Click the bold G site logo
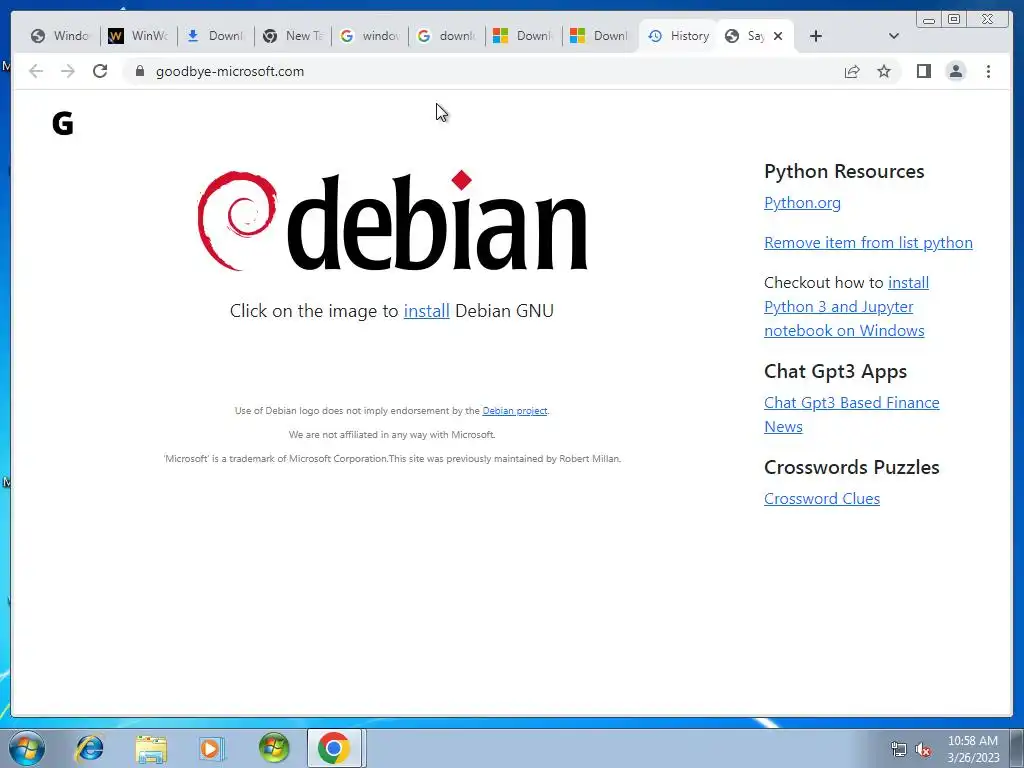Viewport: 1024px width, 768px height. pos(63,123)
